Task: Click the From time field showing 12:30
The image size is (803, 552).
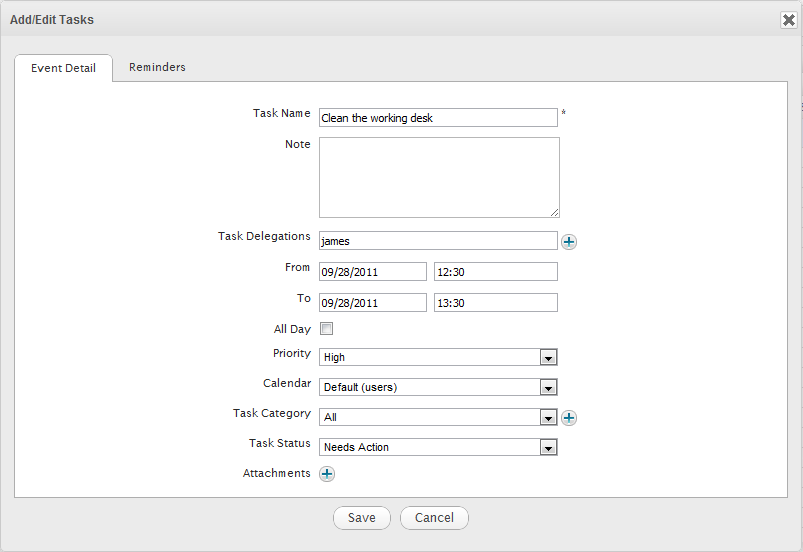Action: (x=496, y=272)
